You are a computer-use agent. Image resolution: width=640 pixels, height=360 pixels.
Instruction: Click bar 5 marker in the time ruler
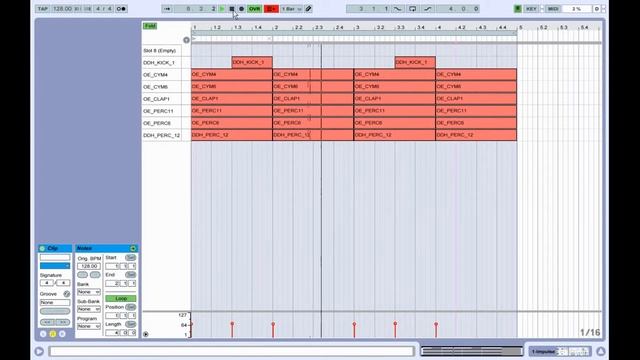[520, 27]
